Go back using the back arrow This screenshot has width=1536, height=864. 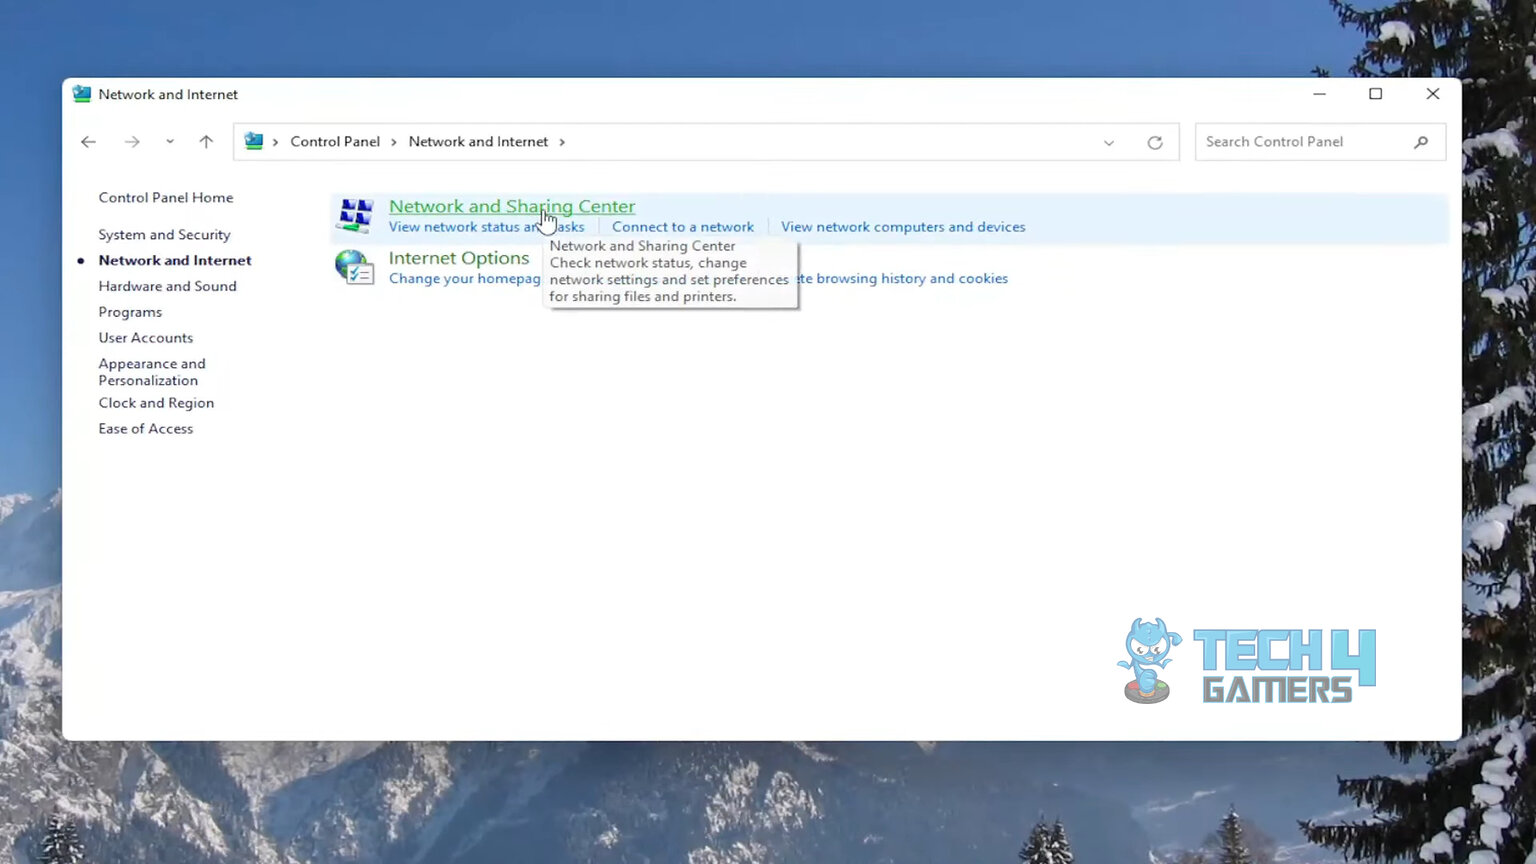tap(88, 142)
